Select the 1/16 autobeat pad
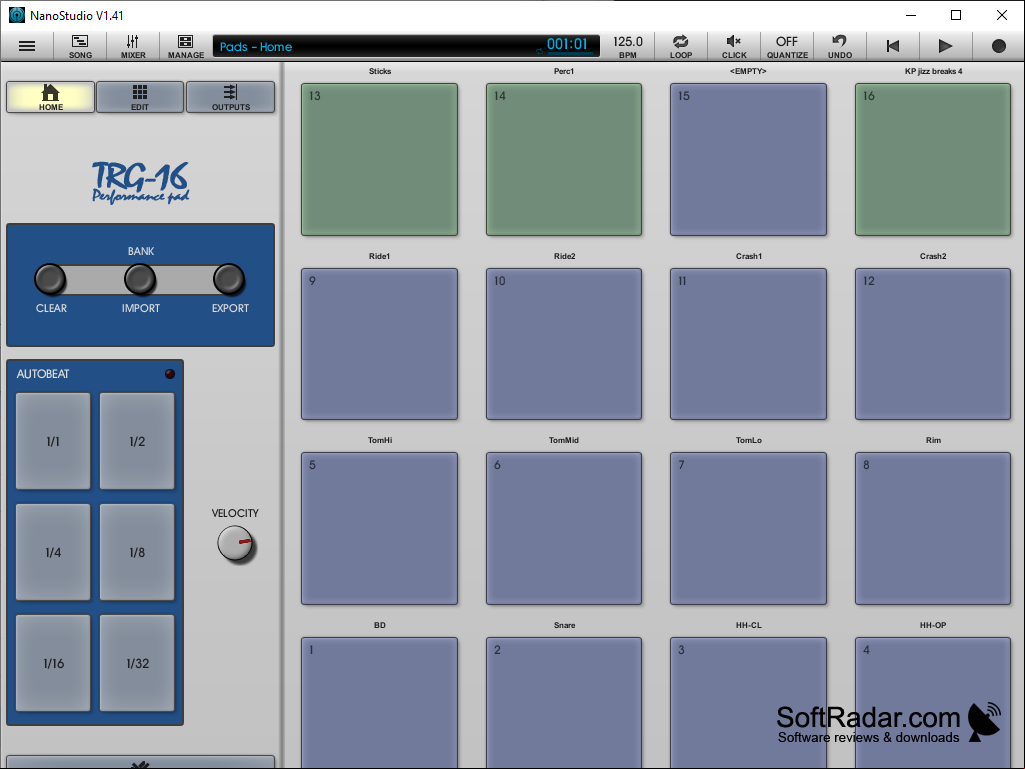This screenshot has width=1025, height=769. coord(53,663)
